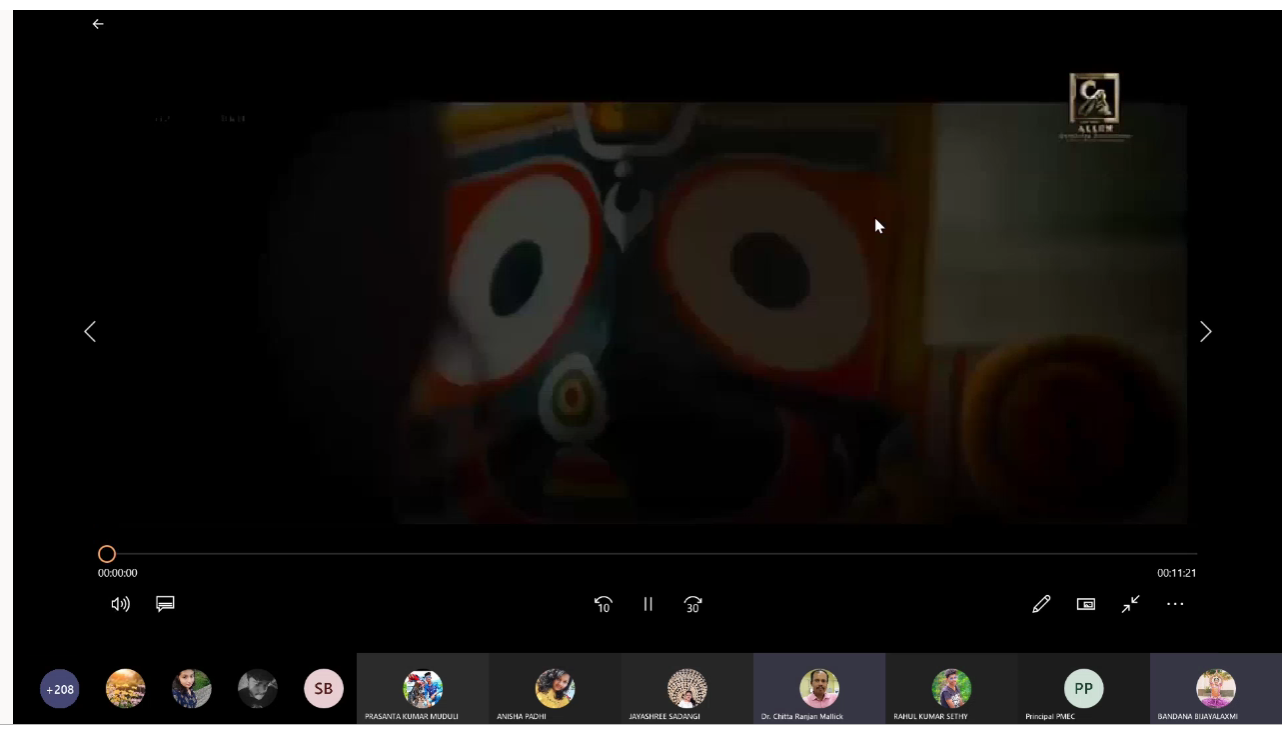The height and width of the screenshot is (729, 1282).
Task: Open JAYASHREE SADANGI participant tile
Action: click(x=687, y=688)
